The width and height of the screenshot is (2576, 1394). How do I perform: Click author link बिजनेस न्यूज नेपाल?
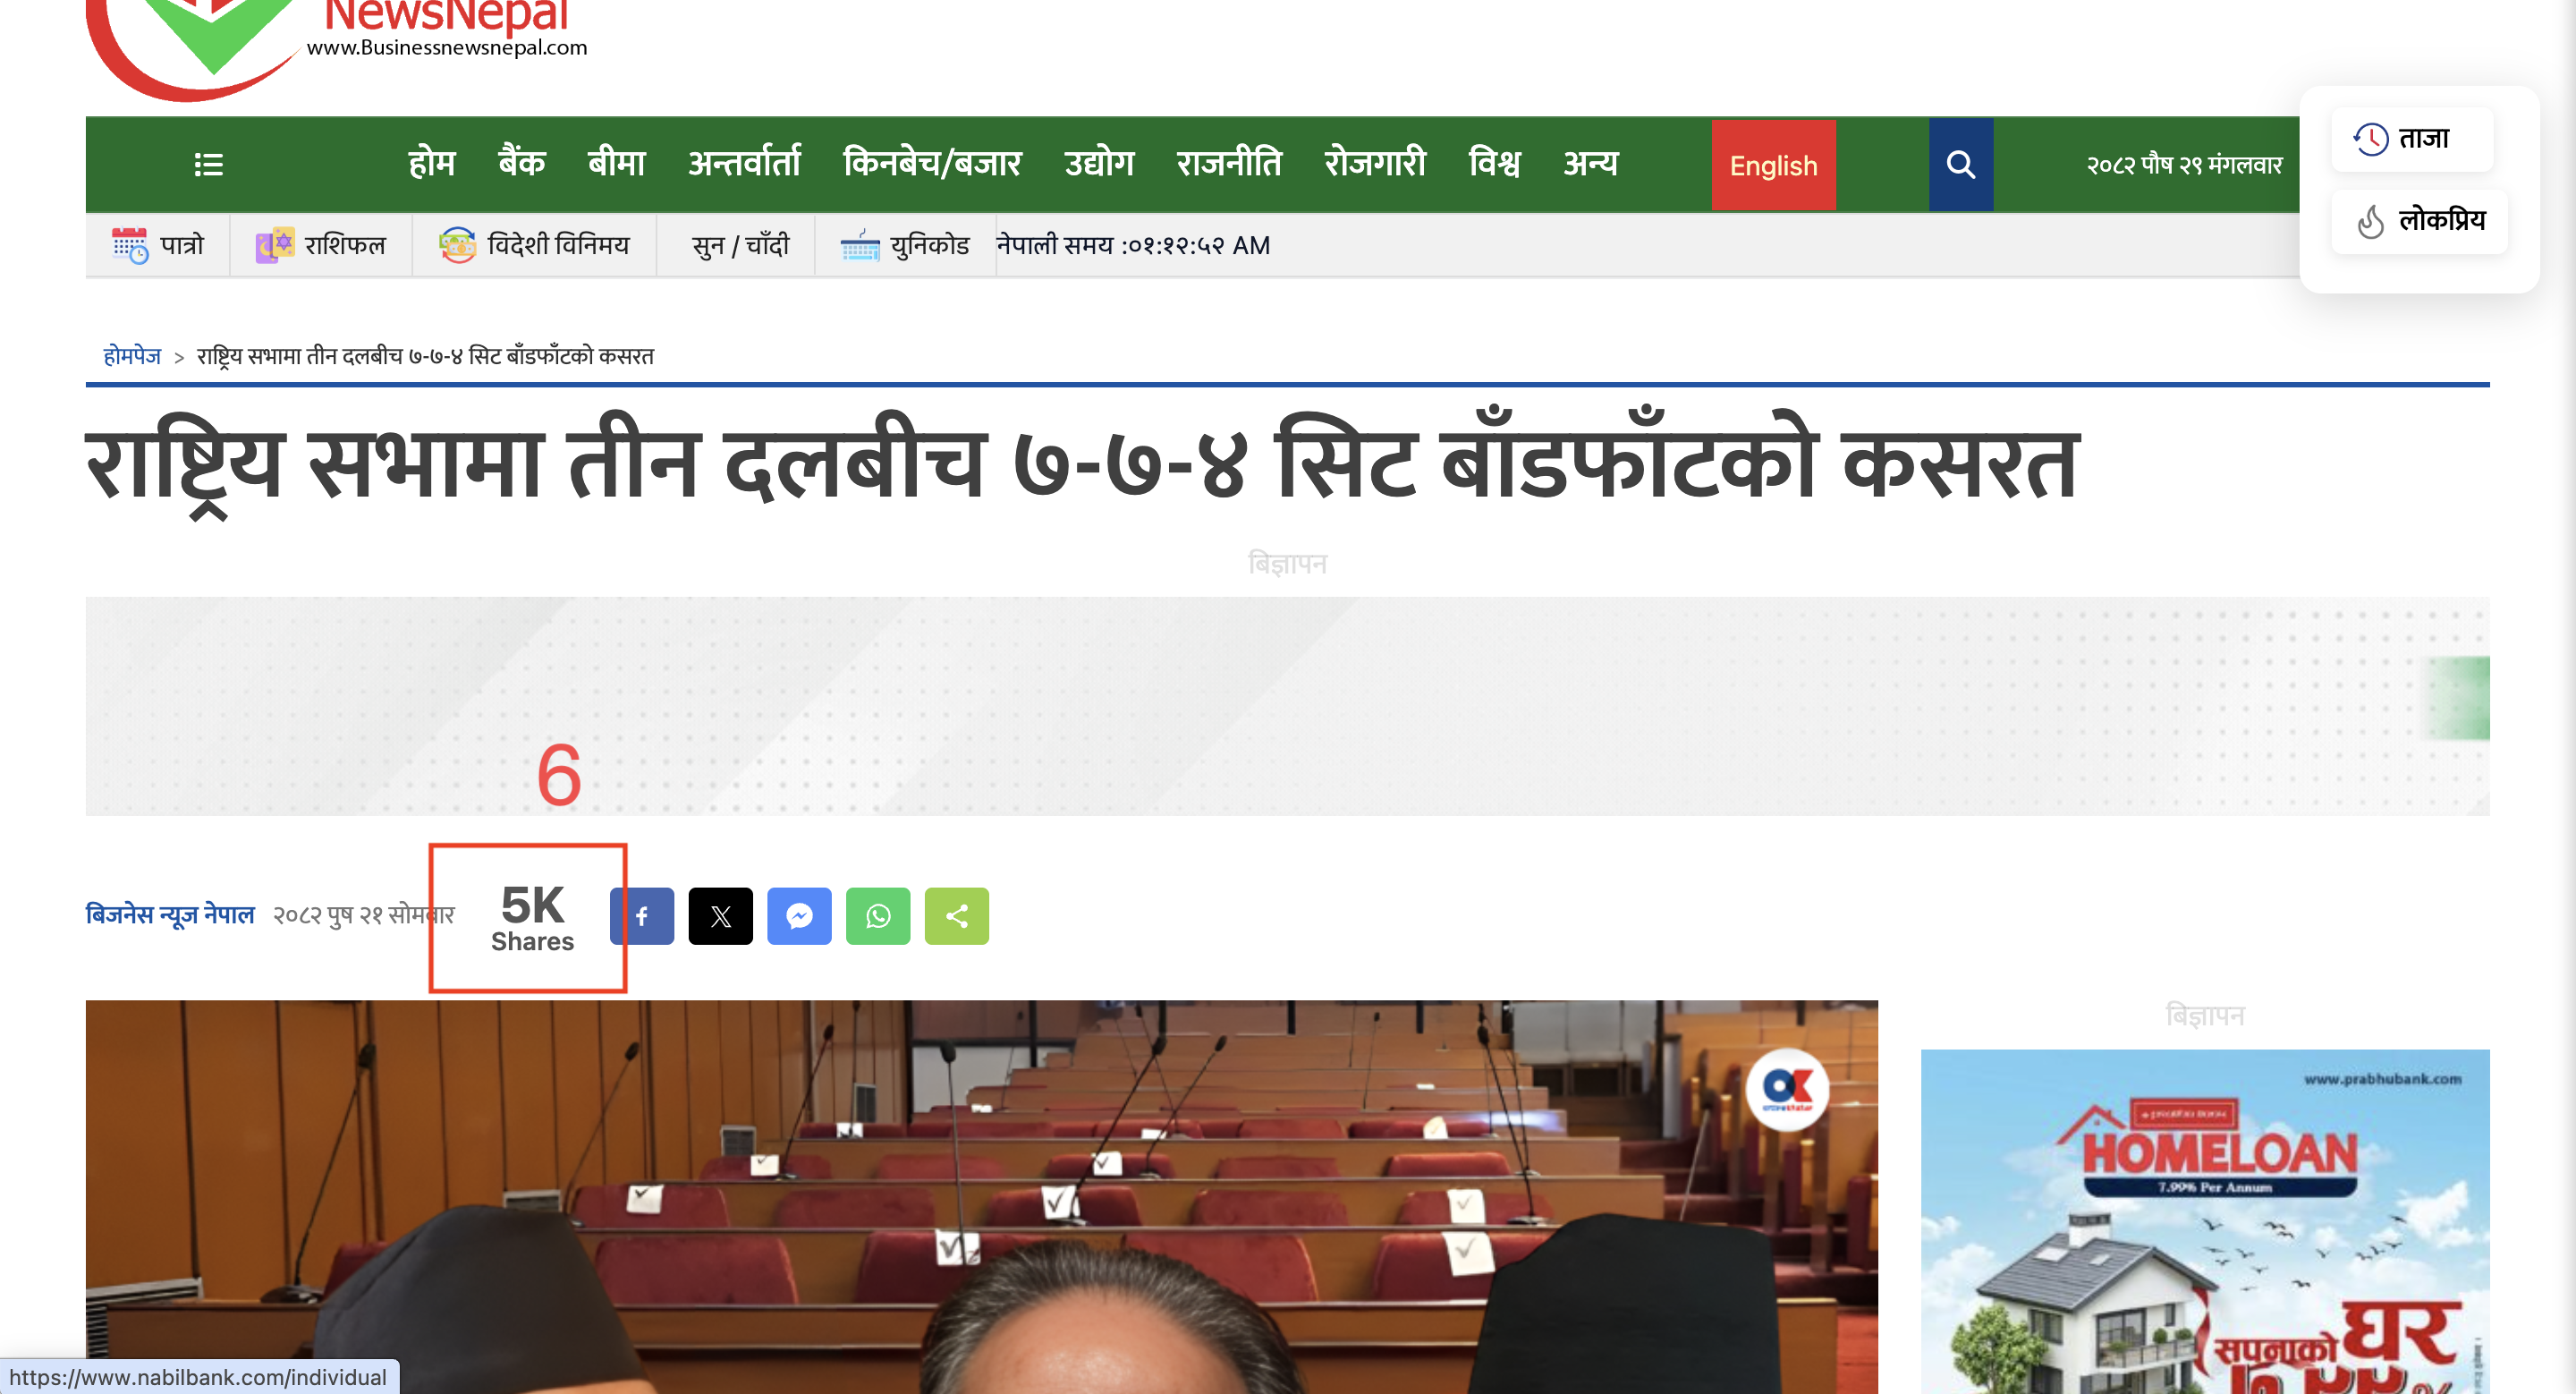pos(170,914)
